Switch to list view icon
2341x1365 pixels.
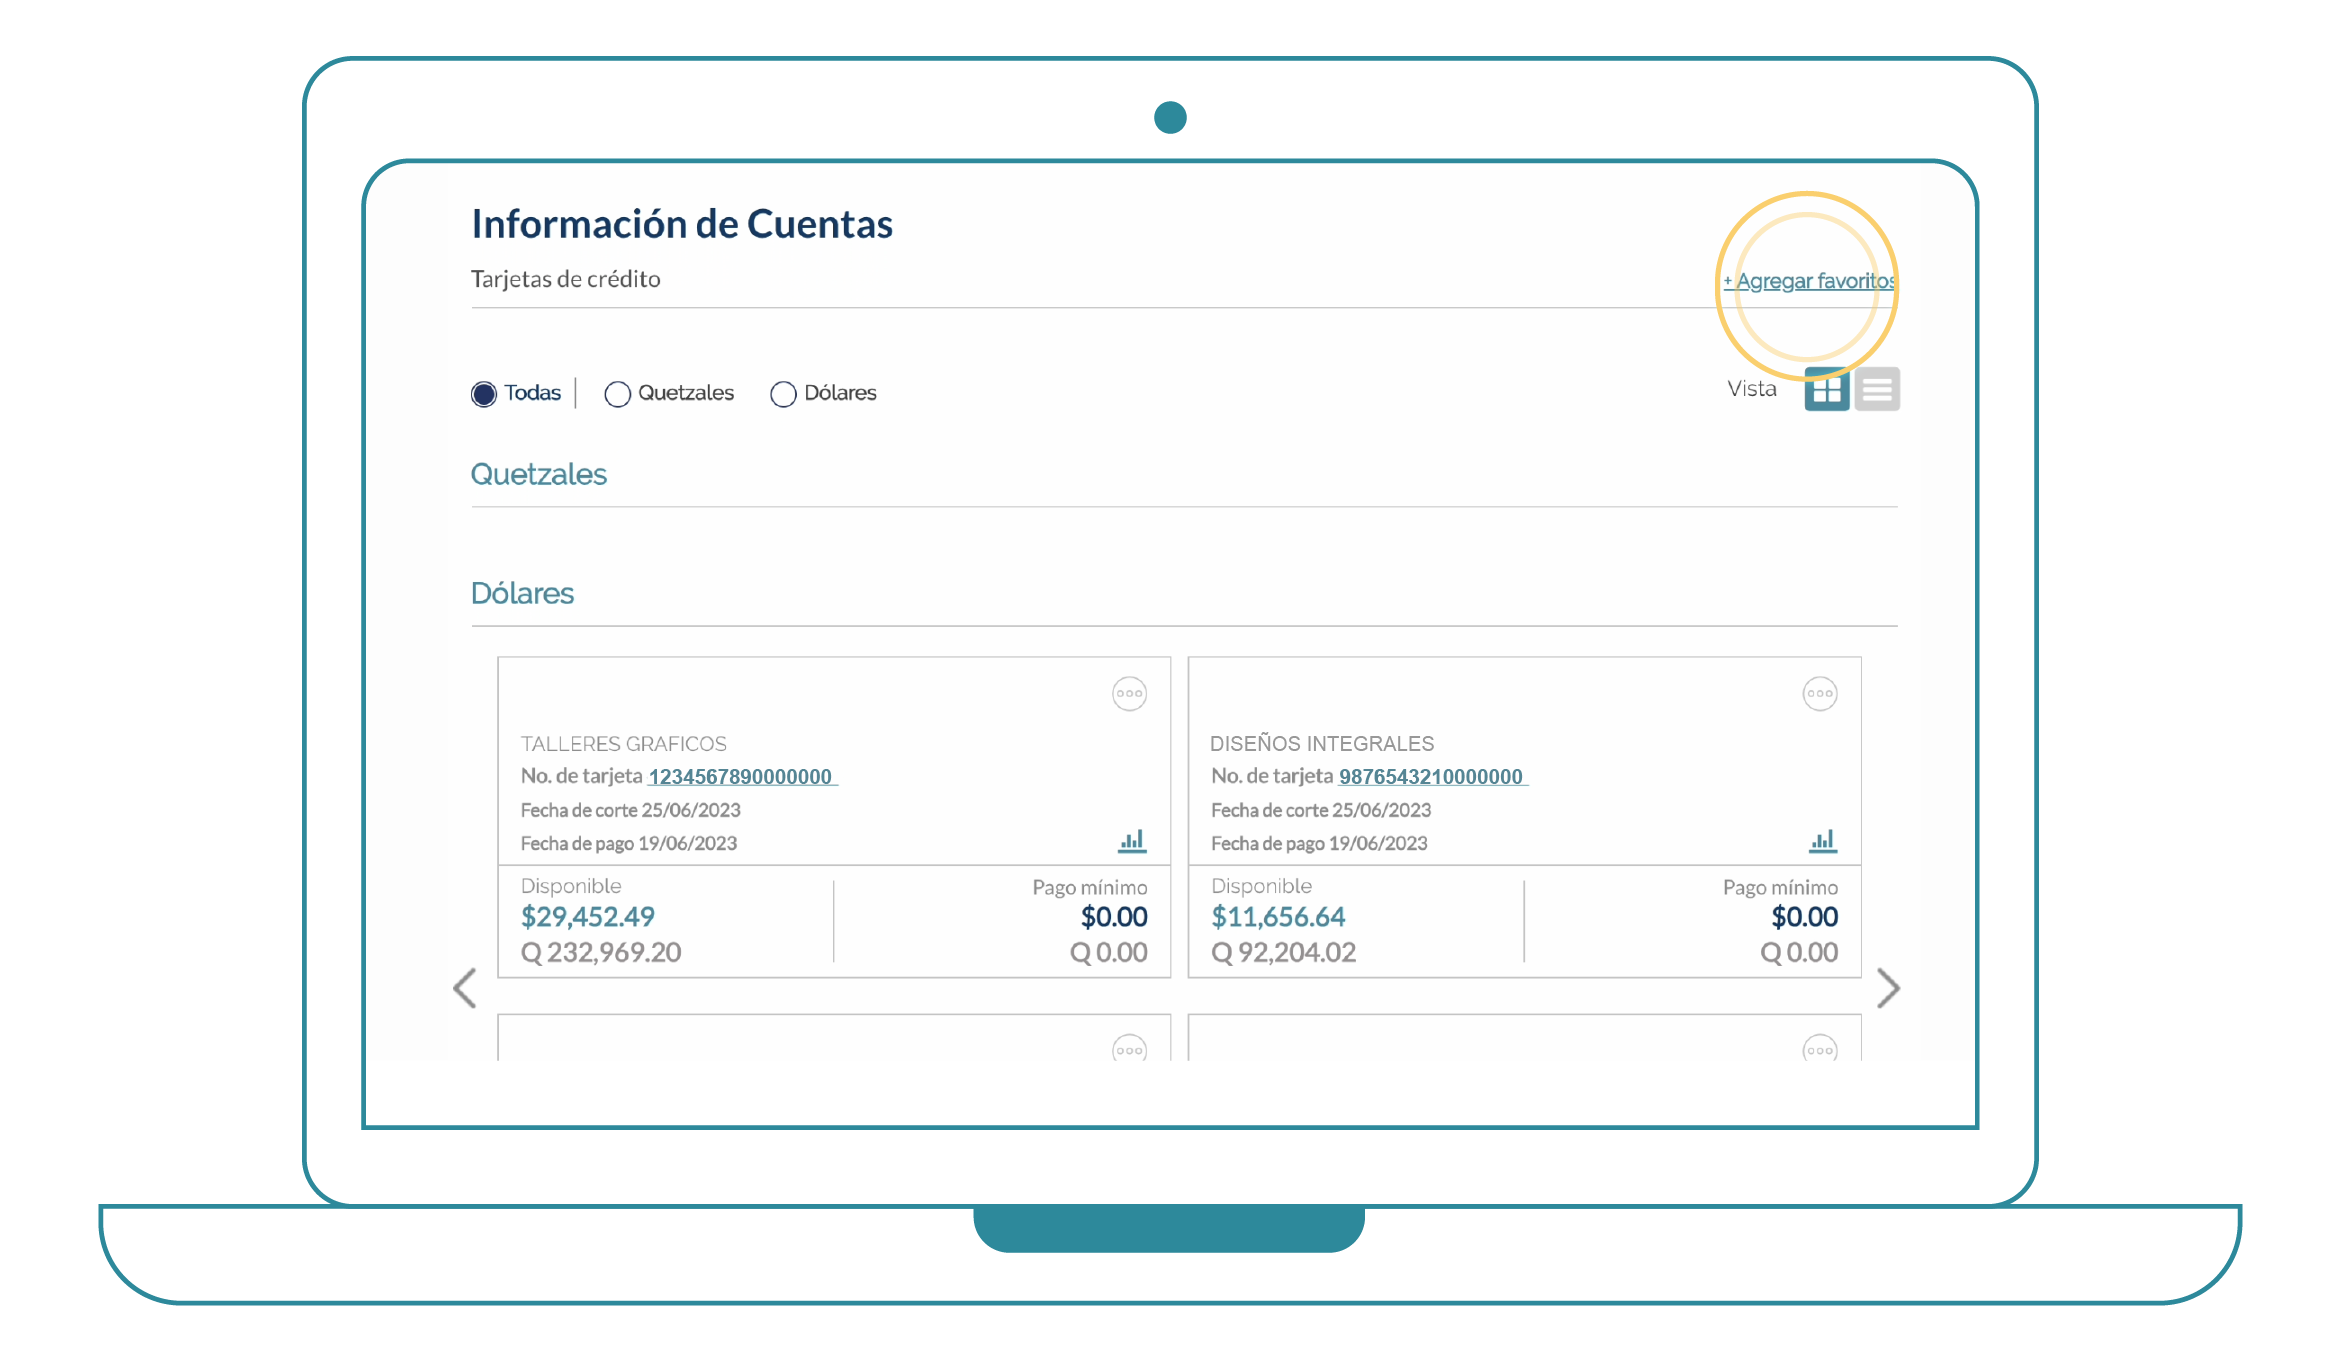click(x=1877, y=390)
